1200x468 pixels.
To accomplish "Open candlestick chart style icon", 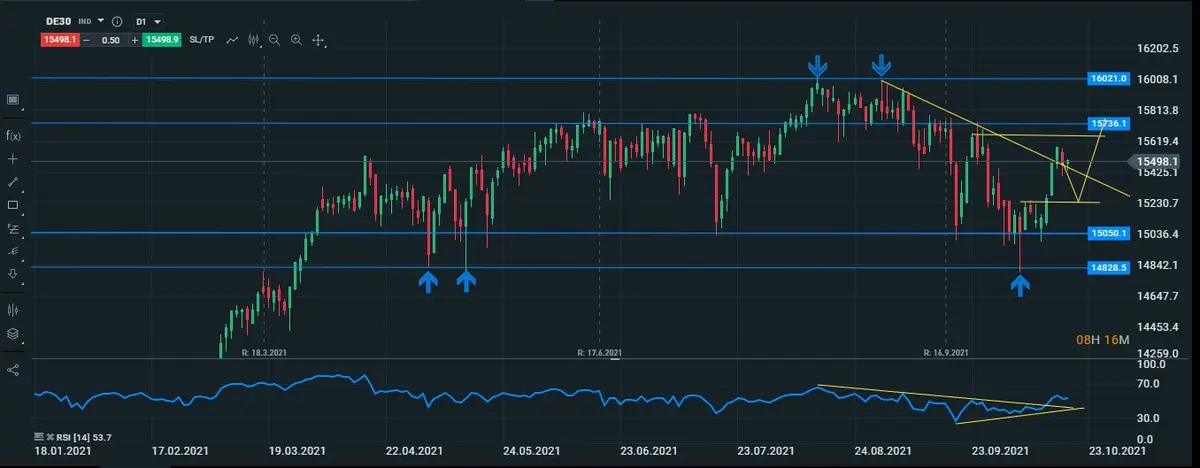I will click(x=253, y=40).
